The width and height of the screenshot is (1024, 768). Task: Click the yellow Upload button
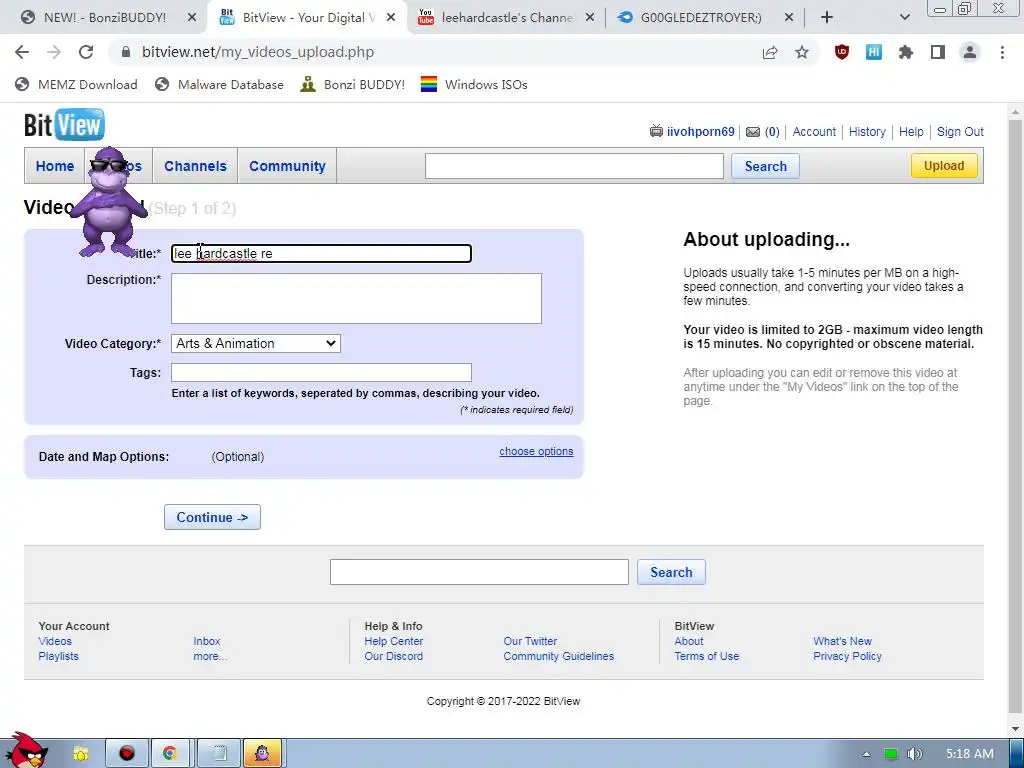[944, 166]
